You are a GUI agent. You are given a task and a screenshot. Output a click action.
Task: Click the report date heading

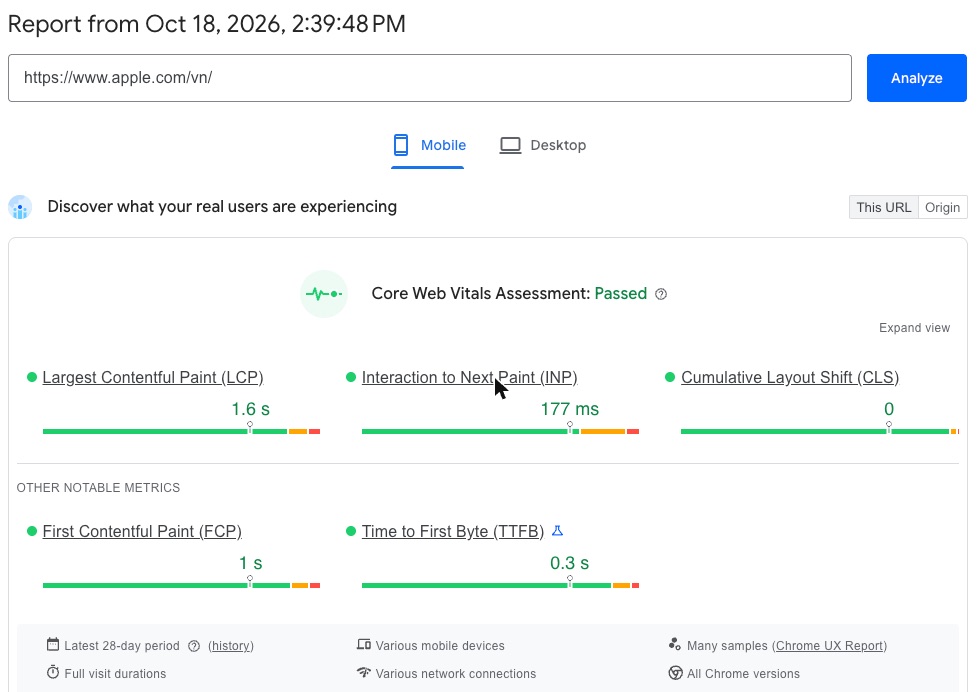click(207, 24)
